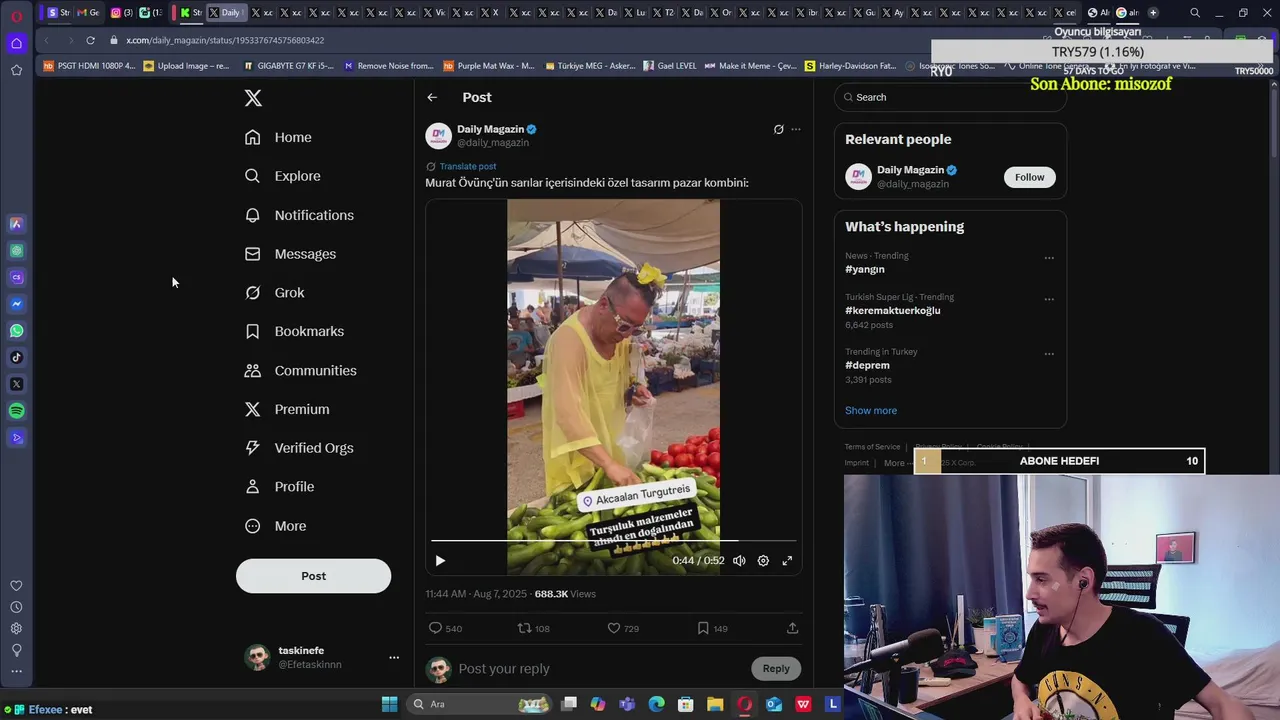
Task: Open Explore in X sidebar
Action: tap(283, 176)
